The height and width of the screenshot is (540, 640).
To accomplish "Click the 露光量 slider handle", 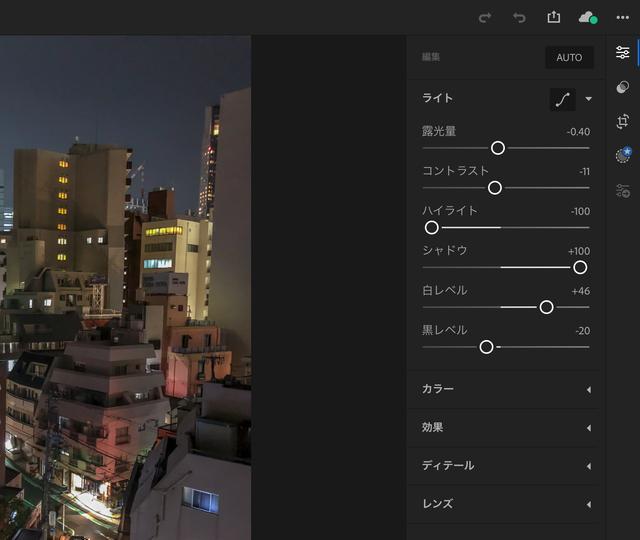I will click(498, 148).
